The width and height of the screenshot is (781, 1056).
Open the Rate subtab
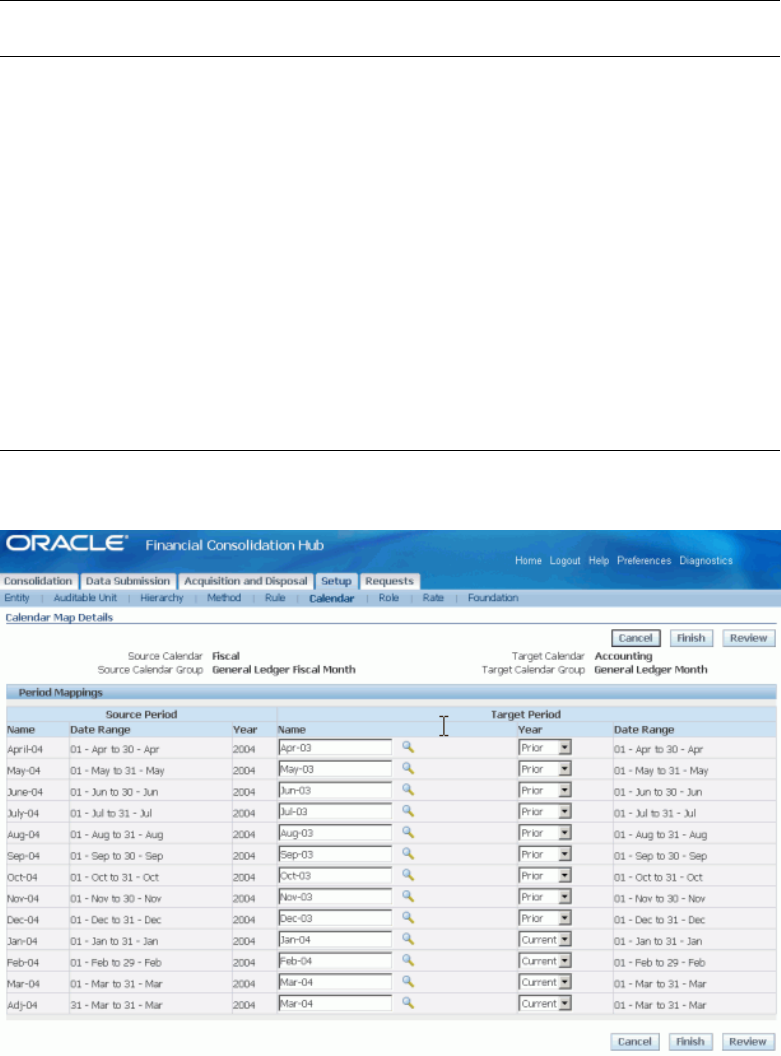(x=433, y=597)
